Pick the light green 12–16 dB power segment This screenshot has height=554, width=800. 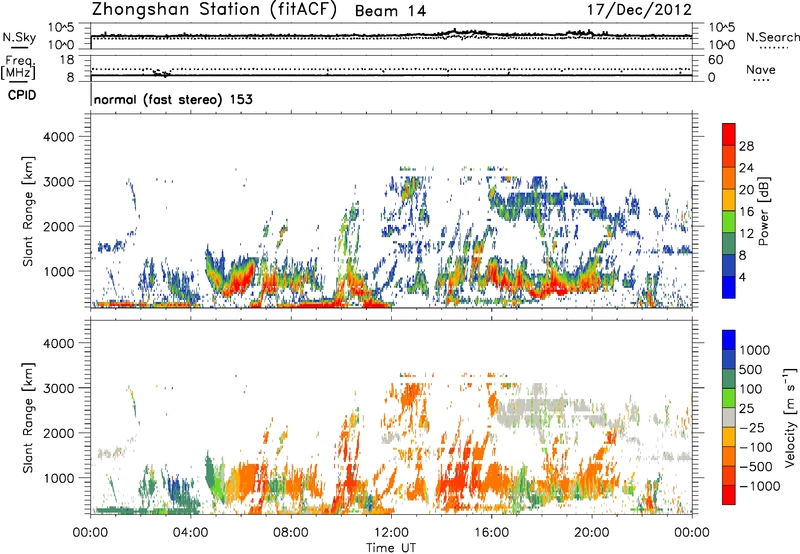pyautogui.click(x=729, y=221)
